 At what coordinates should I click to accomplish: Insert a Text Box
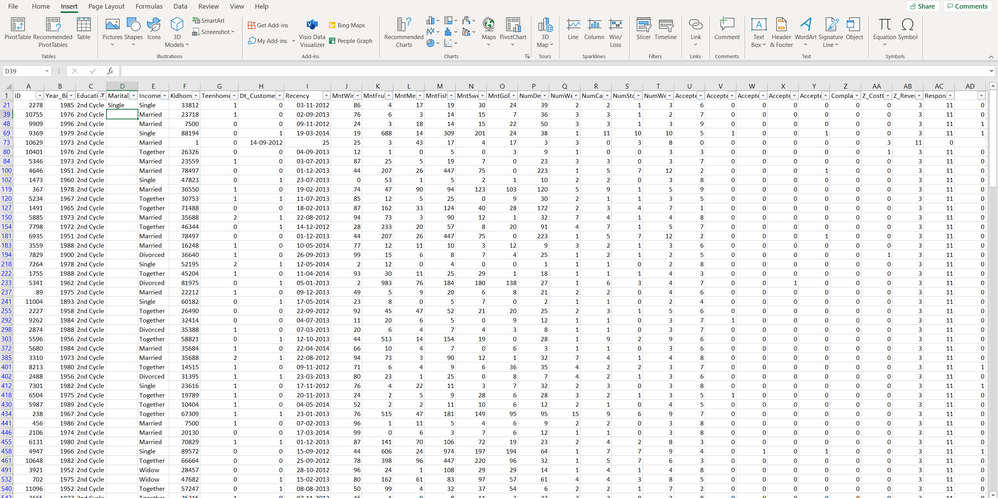pos(758,33)
